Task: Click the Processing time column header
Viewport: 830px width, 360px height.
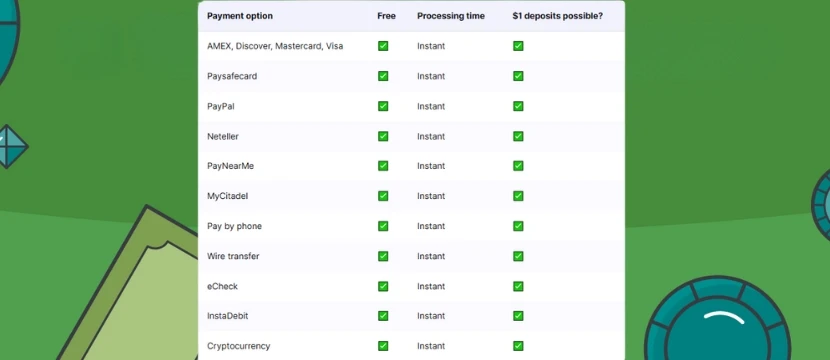Action: 450,16
